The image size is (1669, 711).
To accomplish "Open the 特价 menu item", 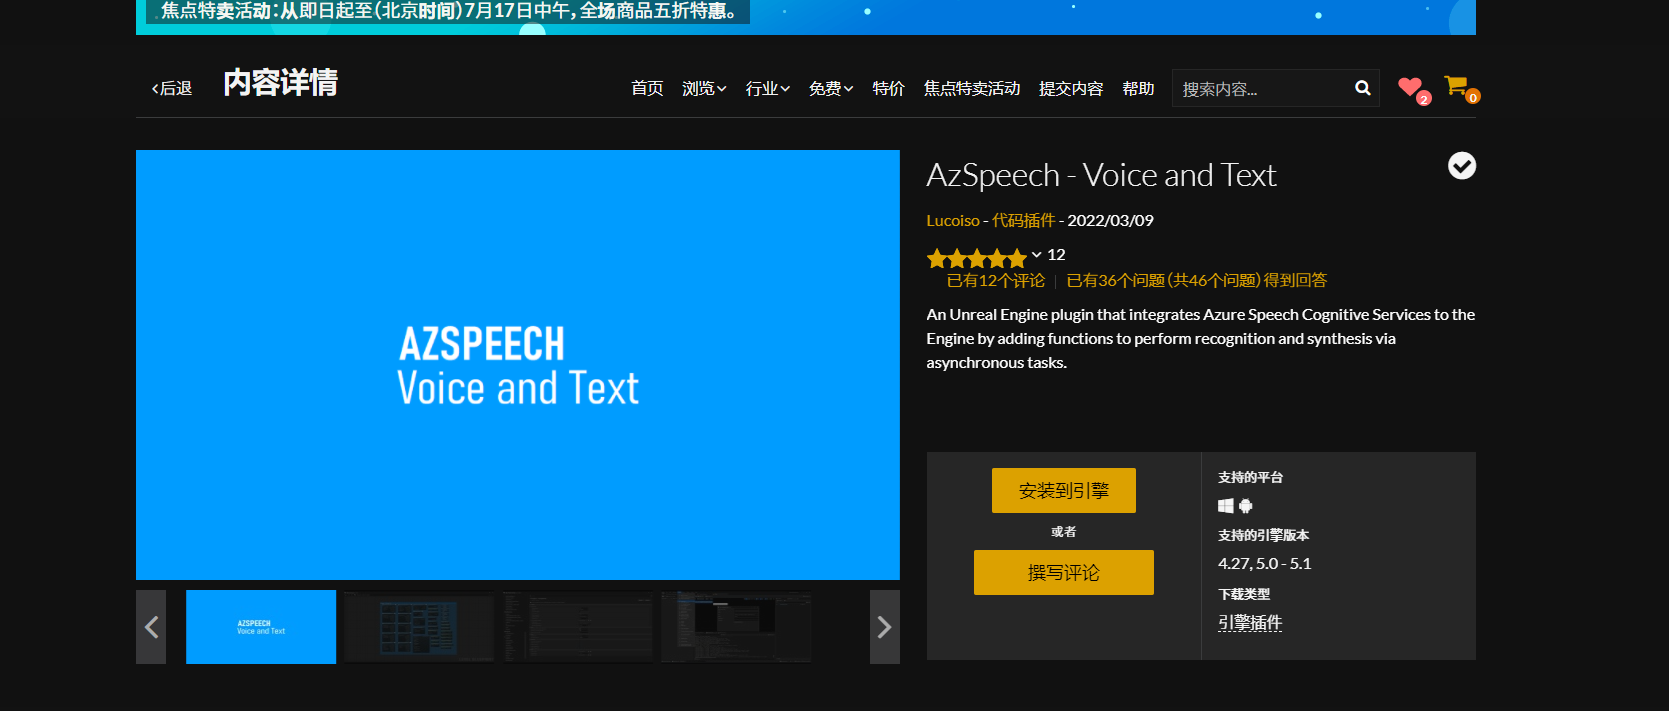I will click(888, 88).
